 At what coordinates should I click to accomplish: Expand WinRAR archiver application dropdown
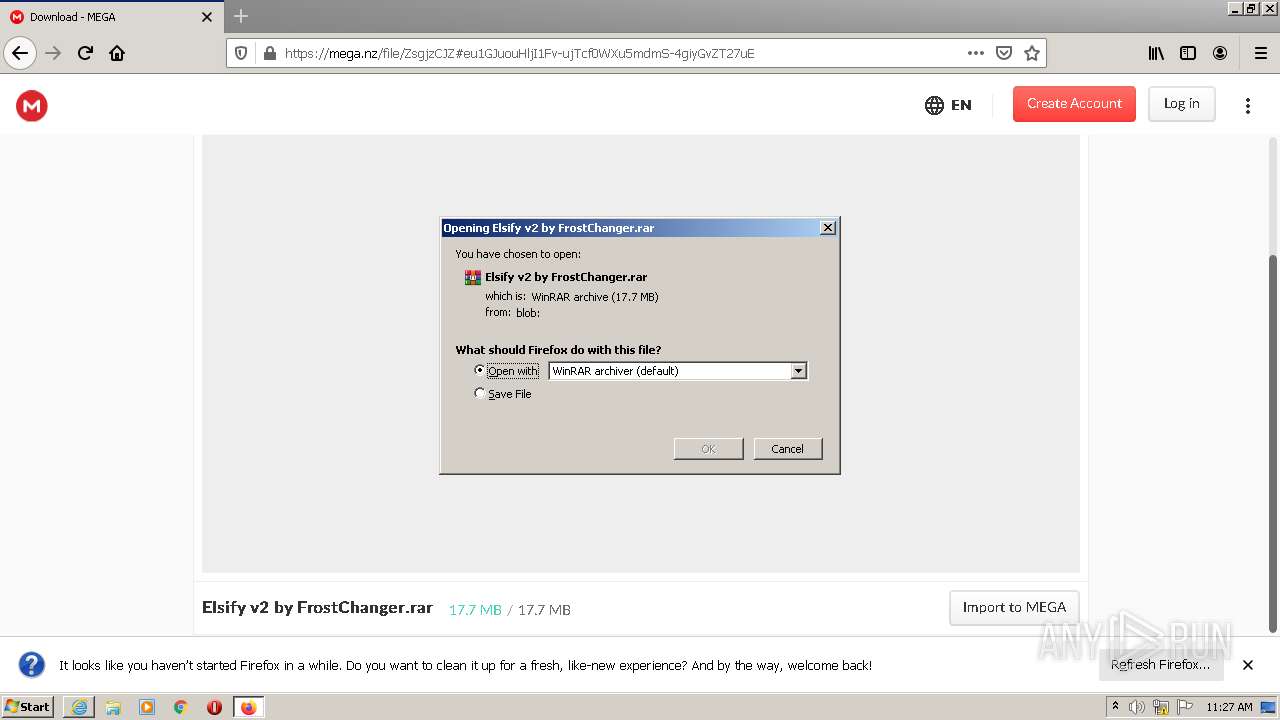pyautogui.click(x=798, y=371)
